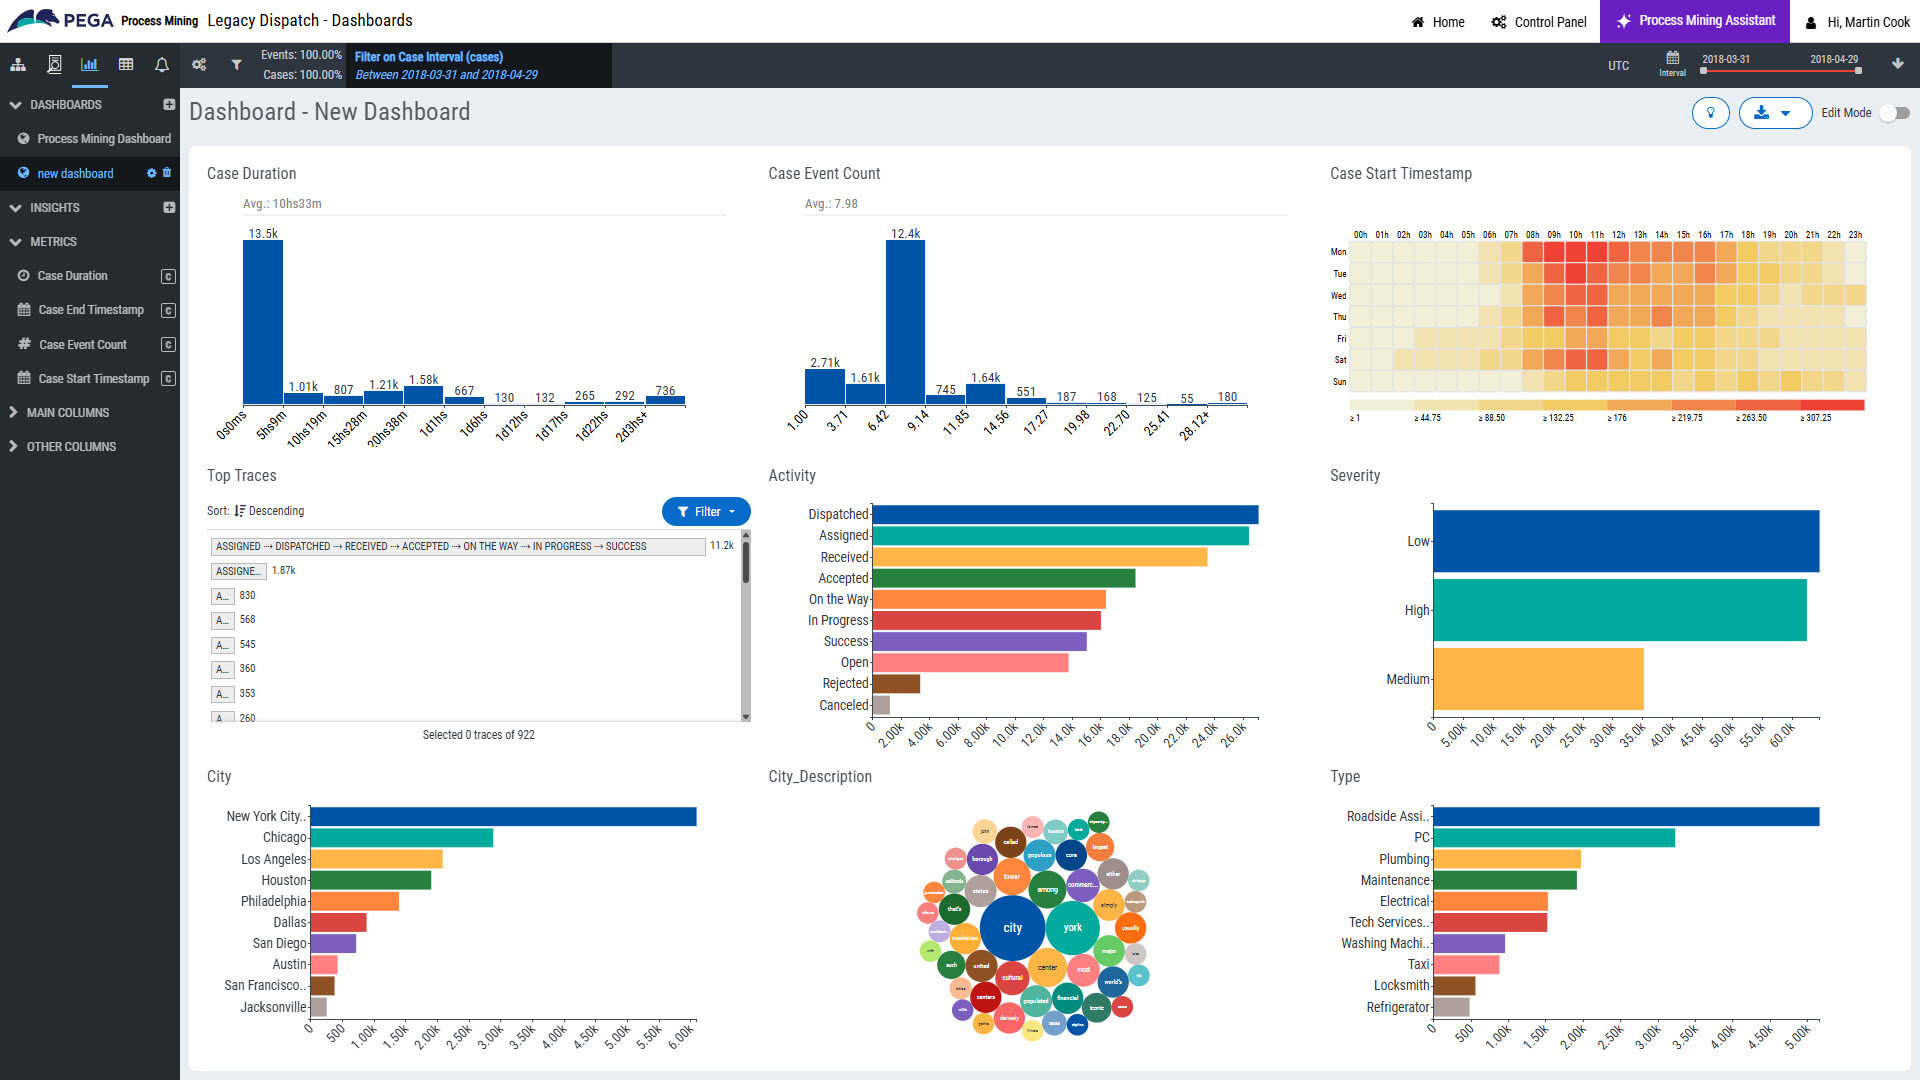Click the tallest 13.5k Case Duration bar

(x=263, y=322)
